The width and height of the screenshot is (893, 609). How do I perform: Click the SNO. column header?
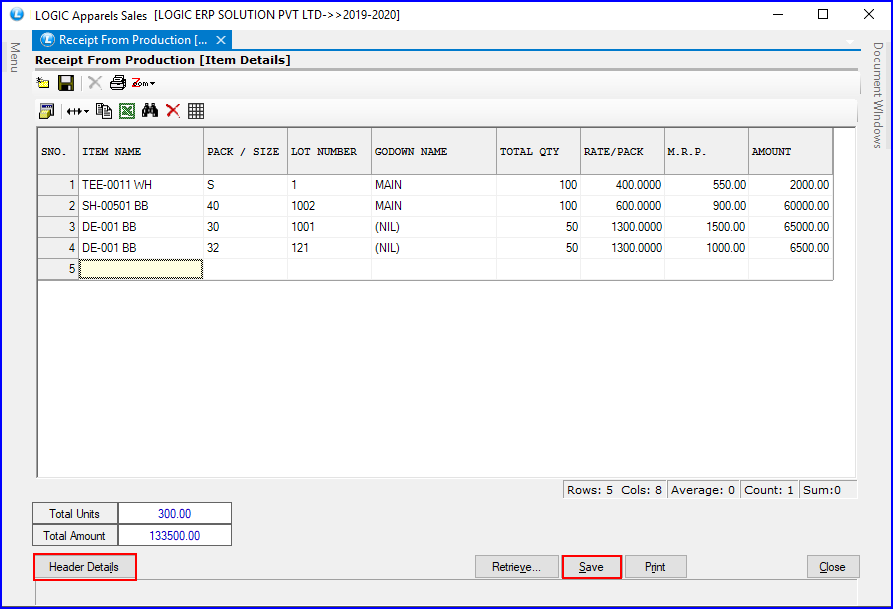click(58, 152)
